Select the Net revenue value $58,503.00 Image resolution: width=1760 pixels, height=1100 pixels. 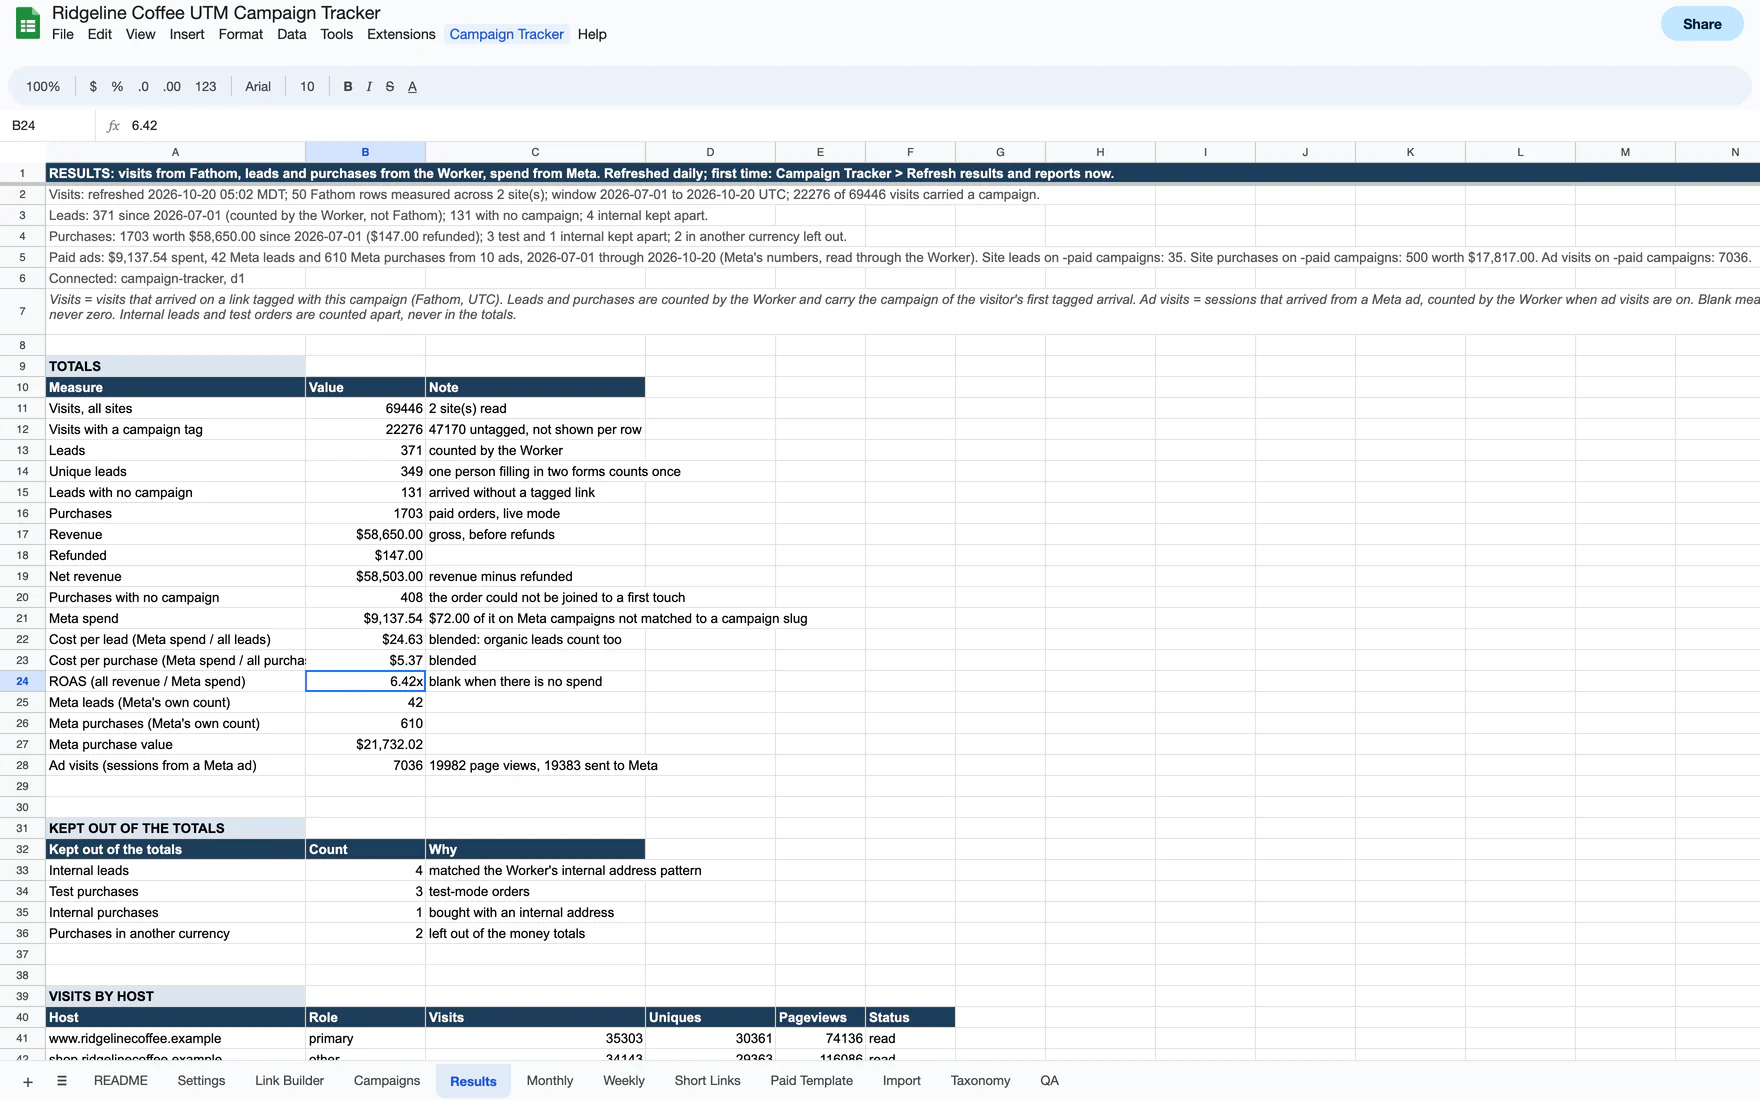point(365,577)
